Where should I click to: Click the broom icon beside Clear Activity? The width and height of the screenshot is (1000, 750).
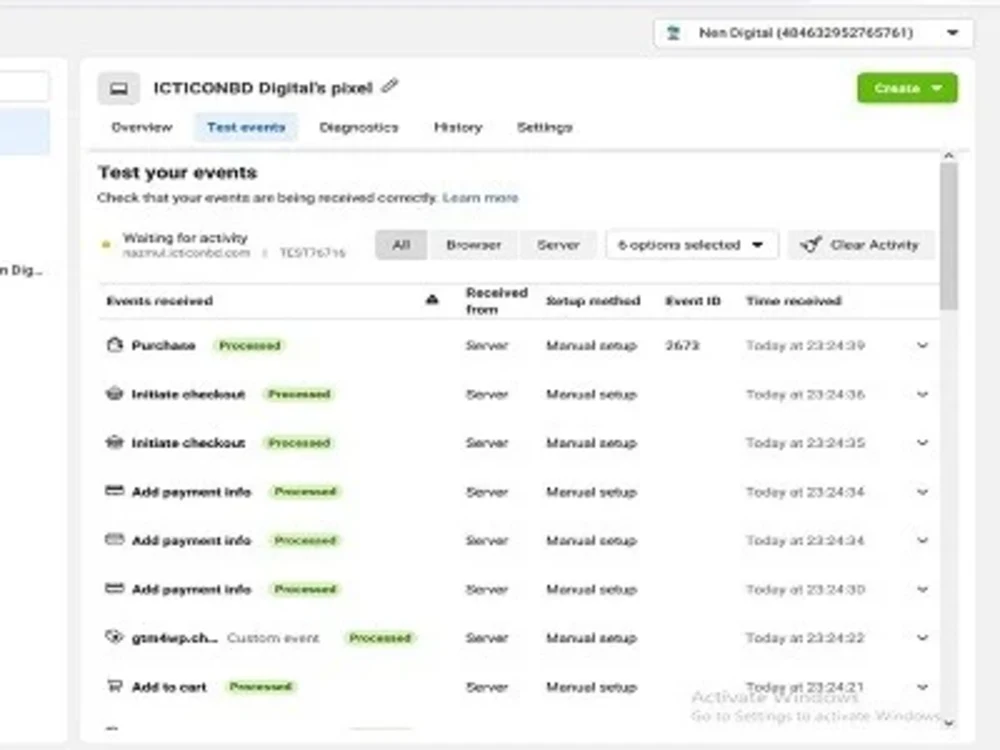tap(810, 244)
